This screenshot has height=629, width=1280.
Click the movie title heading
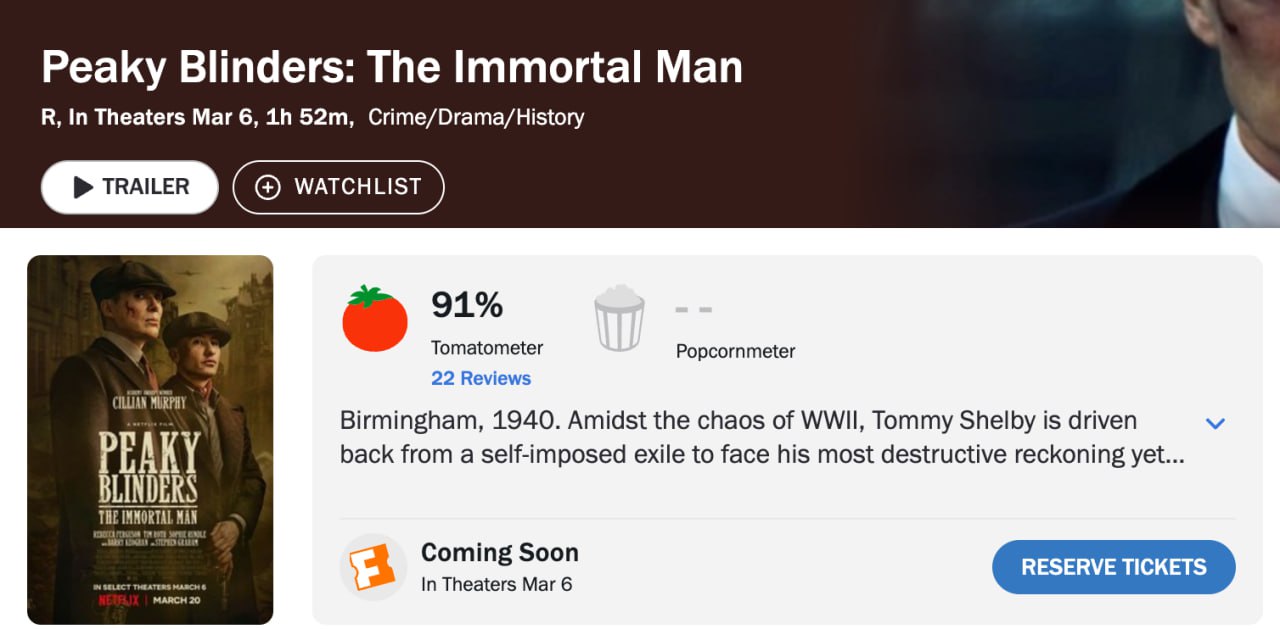click(392, 67)
